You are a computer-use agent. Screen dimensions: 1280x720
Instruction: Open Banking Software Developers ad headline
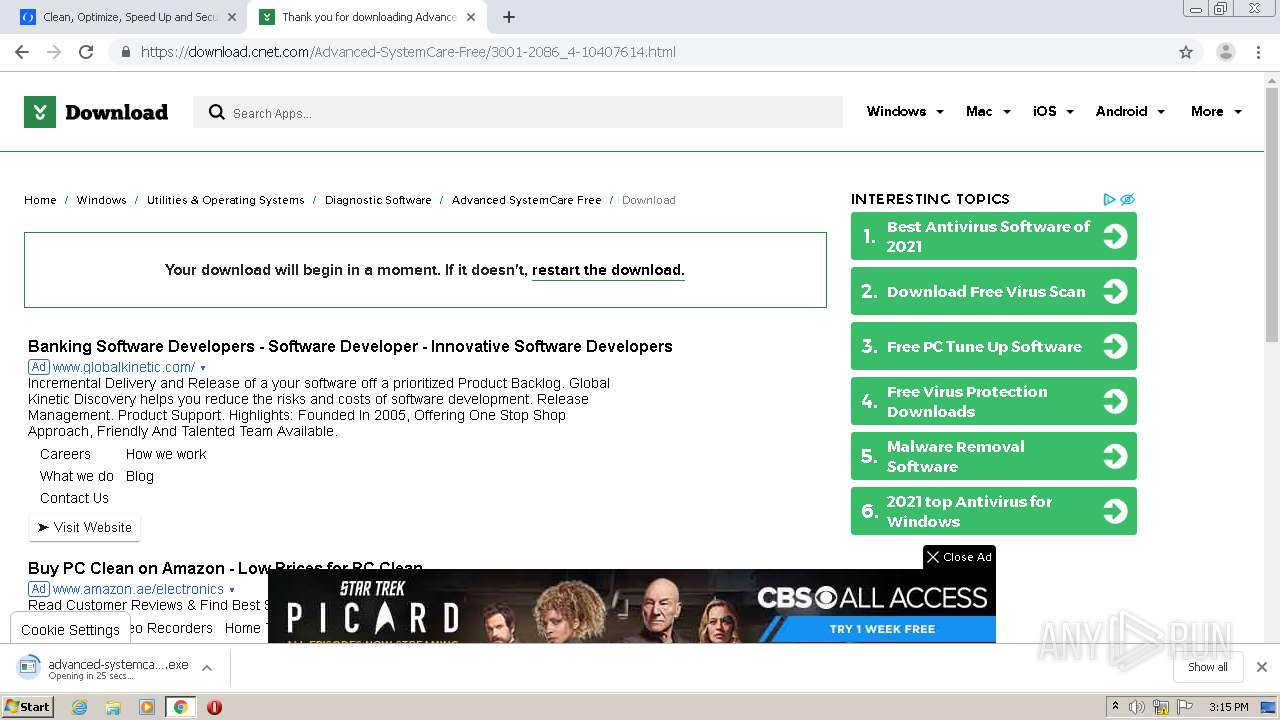(350, 346)
